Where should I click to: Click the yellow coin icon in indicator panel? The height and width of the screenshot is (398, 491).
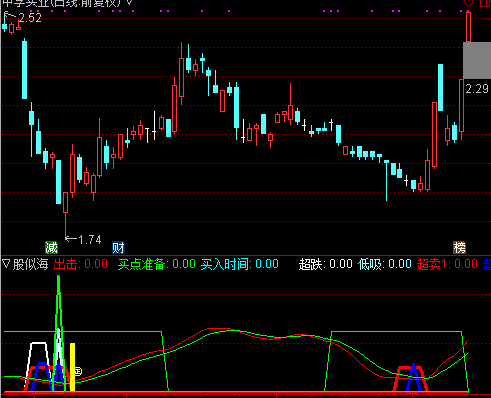point(78,371)
